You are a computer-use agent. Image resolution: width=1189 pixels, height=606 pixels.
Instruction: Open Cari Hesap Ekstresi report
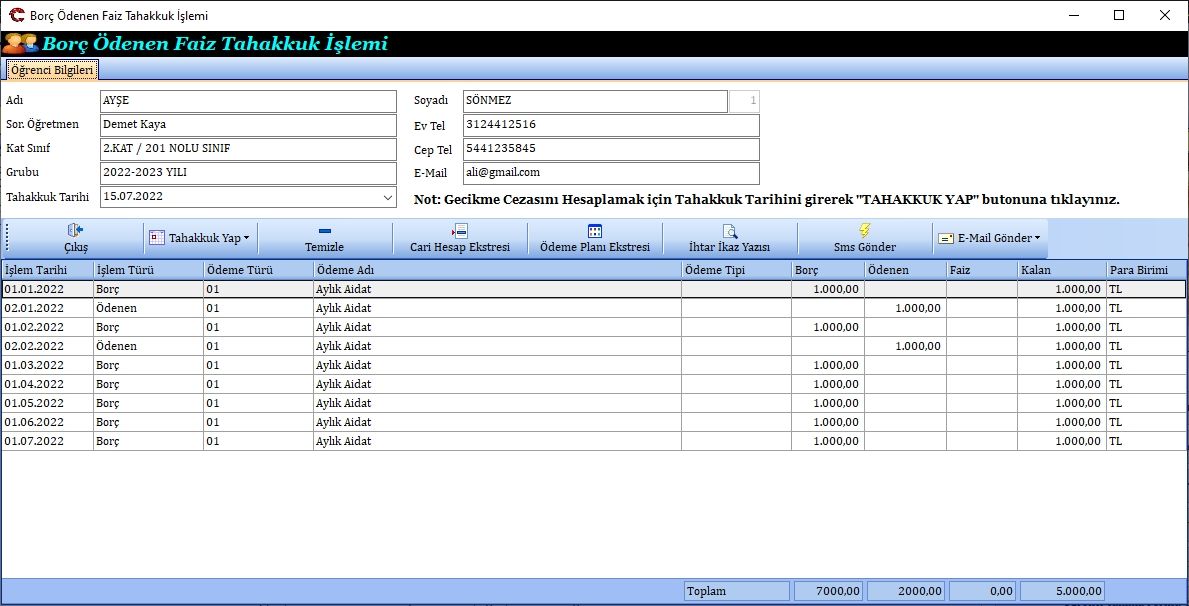[x=460, y=239]
